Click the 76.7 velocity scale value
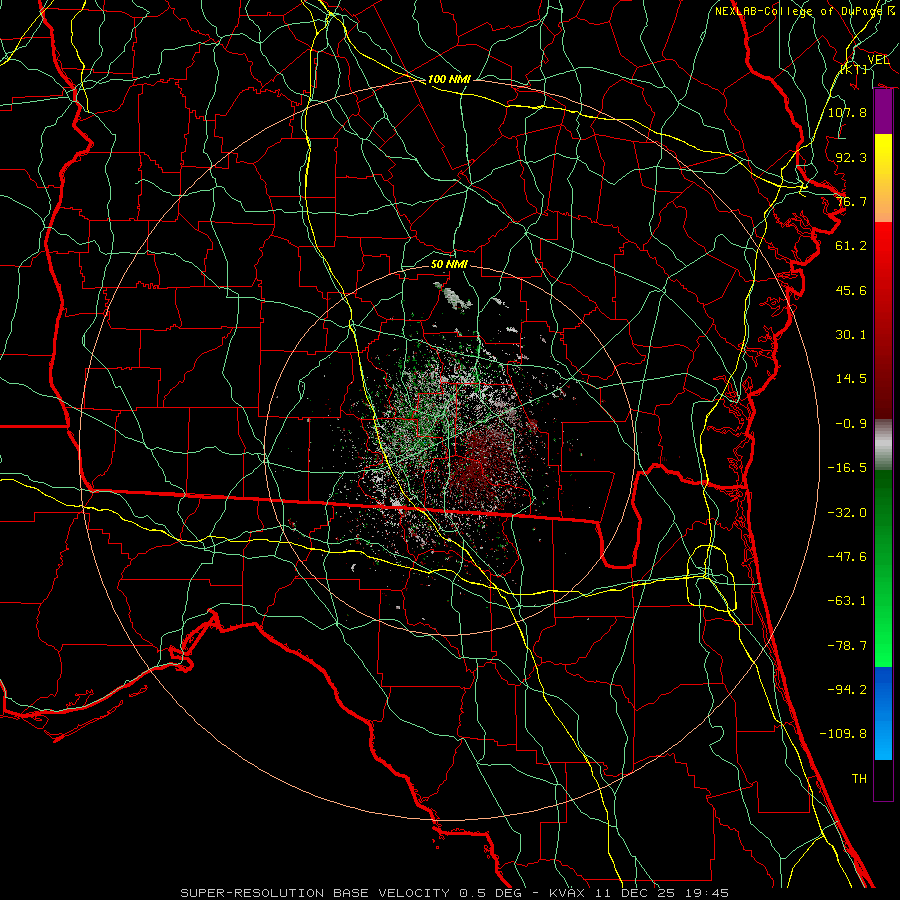This screenshot has width=900, height=900. coord(851,201)
